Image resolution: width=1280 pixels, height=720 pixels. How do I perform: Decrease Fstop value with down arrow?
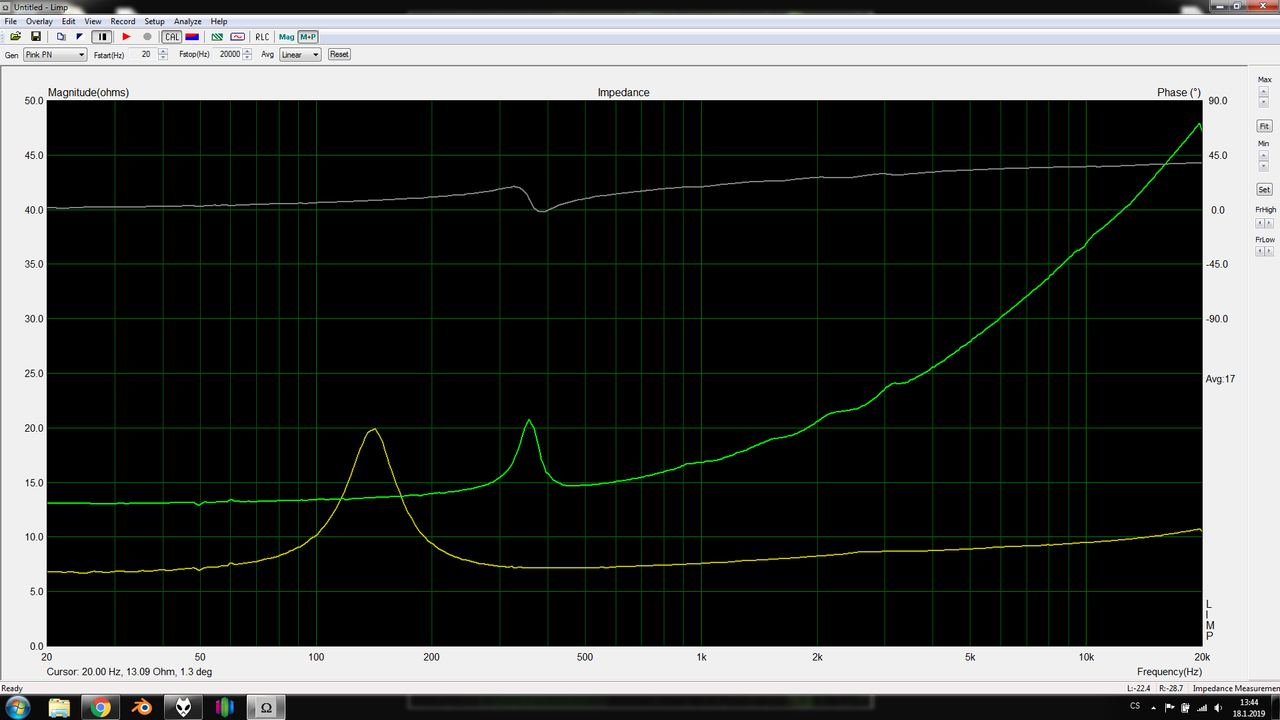(x=249, y=58)
